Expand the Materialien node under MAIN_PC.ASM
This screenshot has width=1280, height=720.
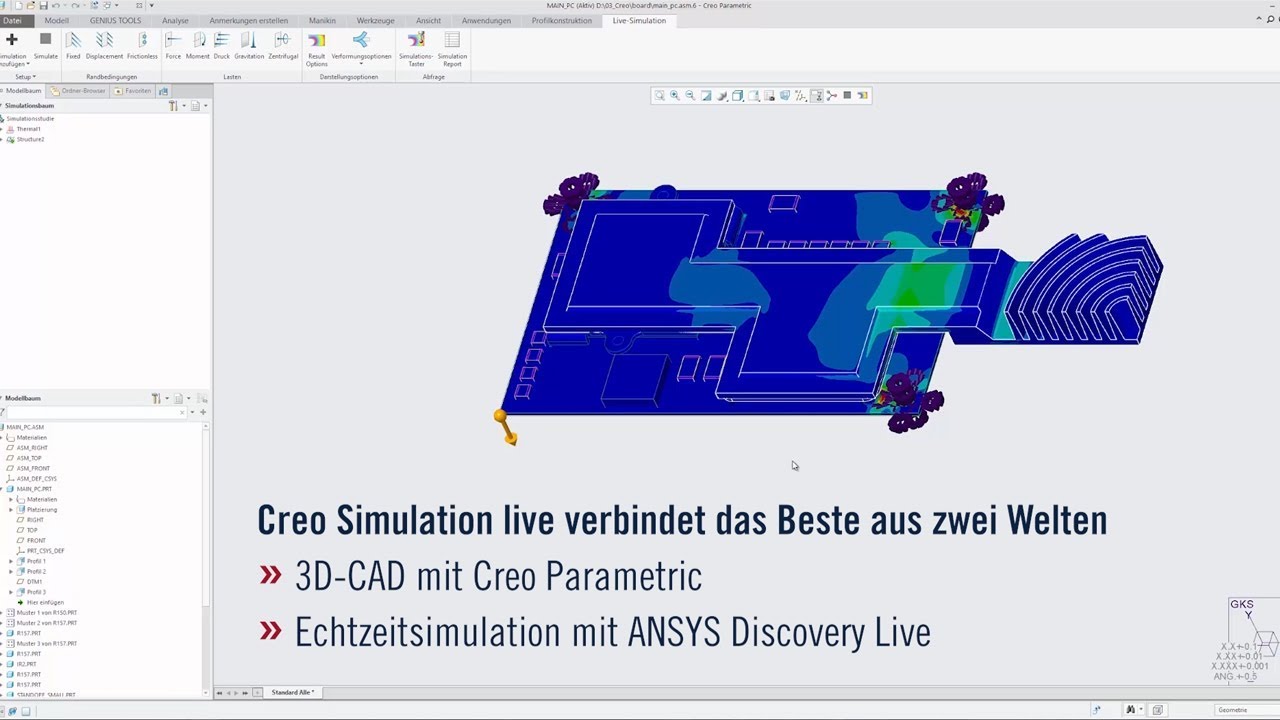[3, 437]
